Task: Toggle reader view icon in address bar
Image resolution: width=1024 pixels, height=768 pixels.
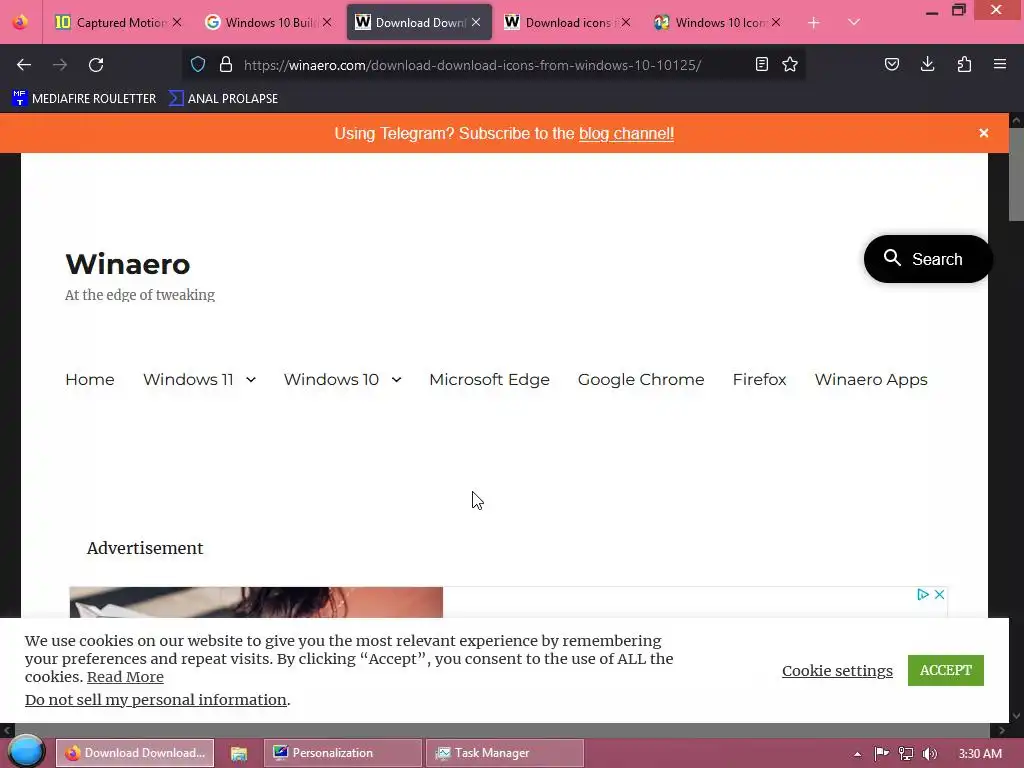Action: tap(761, 64)
